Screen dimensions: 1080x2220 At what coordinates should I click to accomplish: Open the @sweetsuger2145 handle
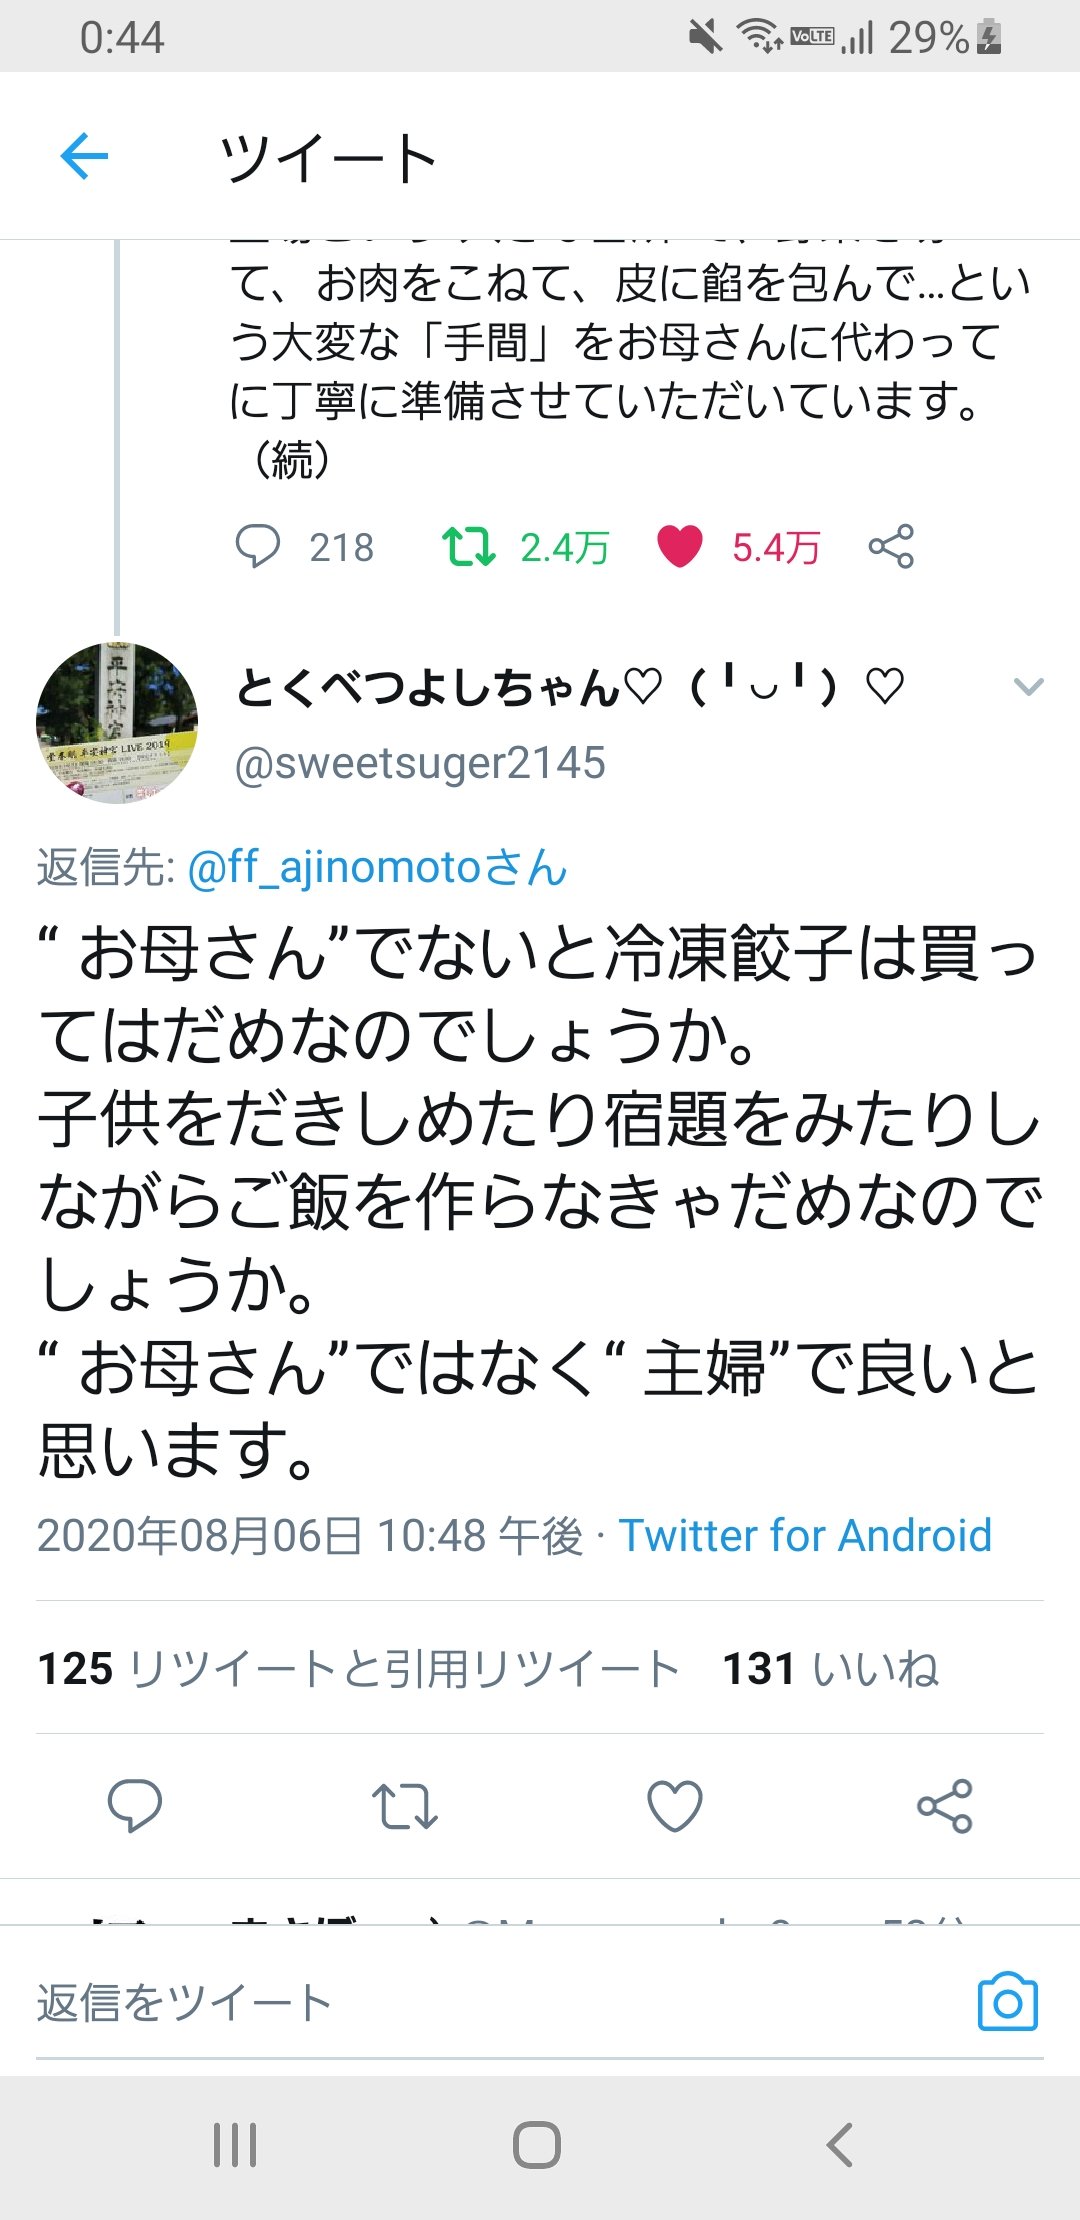[420, 763]
